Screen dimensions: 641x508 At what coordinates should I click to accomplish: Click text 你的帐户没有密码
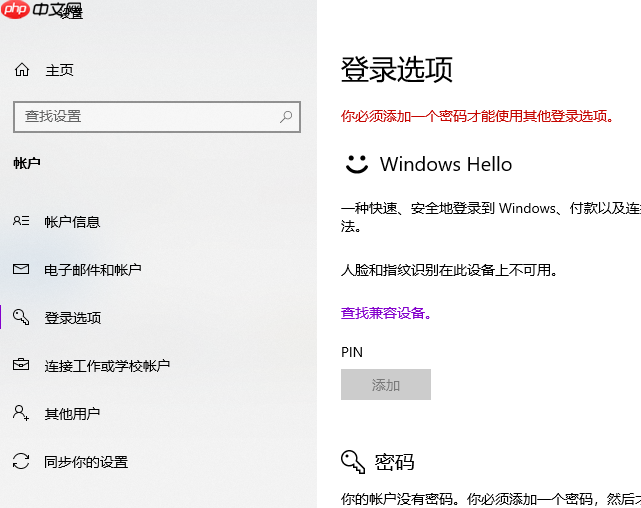(x=402, y=499)
